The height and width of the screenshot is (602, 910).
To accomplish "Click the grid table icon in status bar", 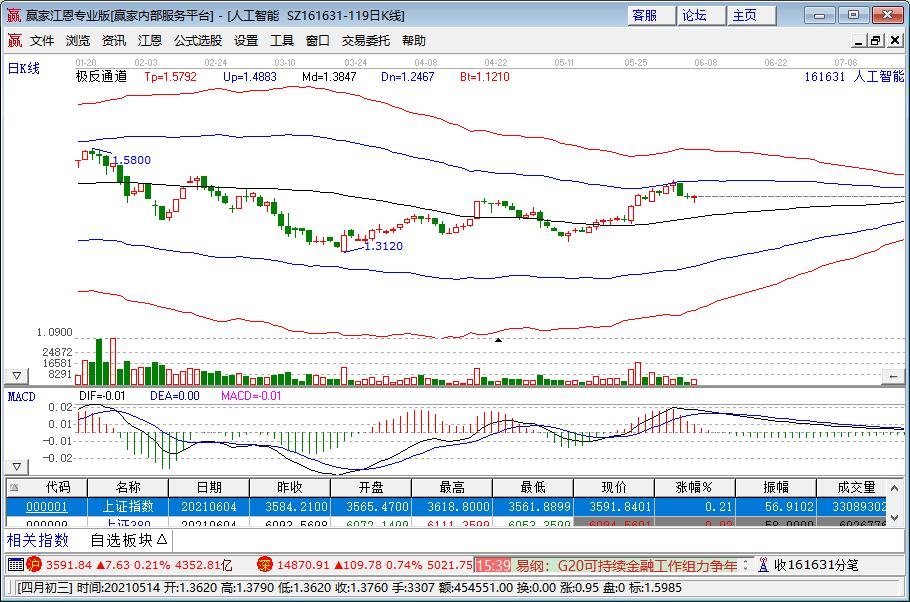I will [x=16, y=564].
